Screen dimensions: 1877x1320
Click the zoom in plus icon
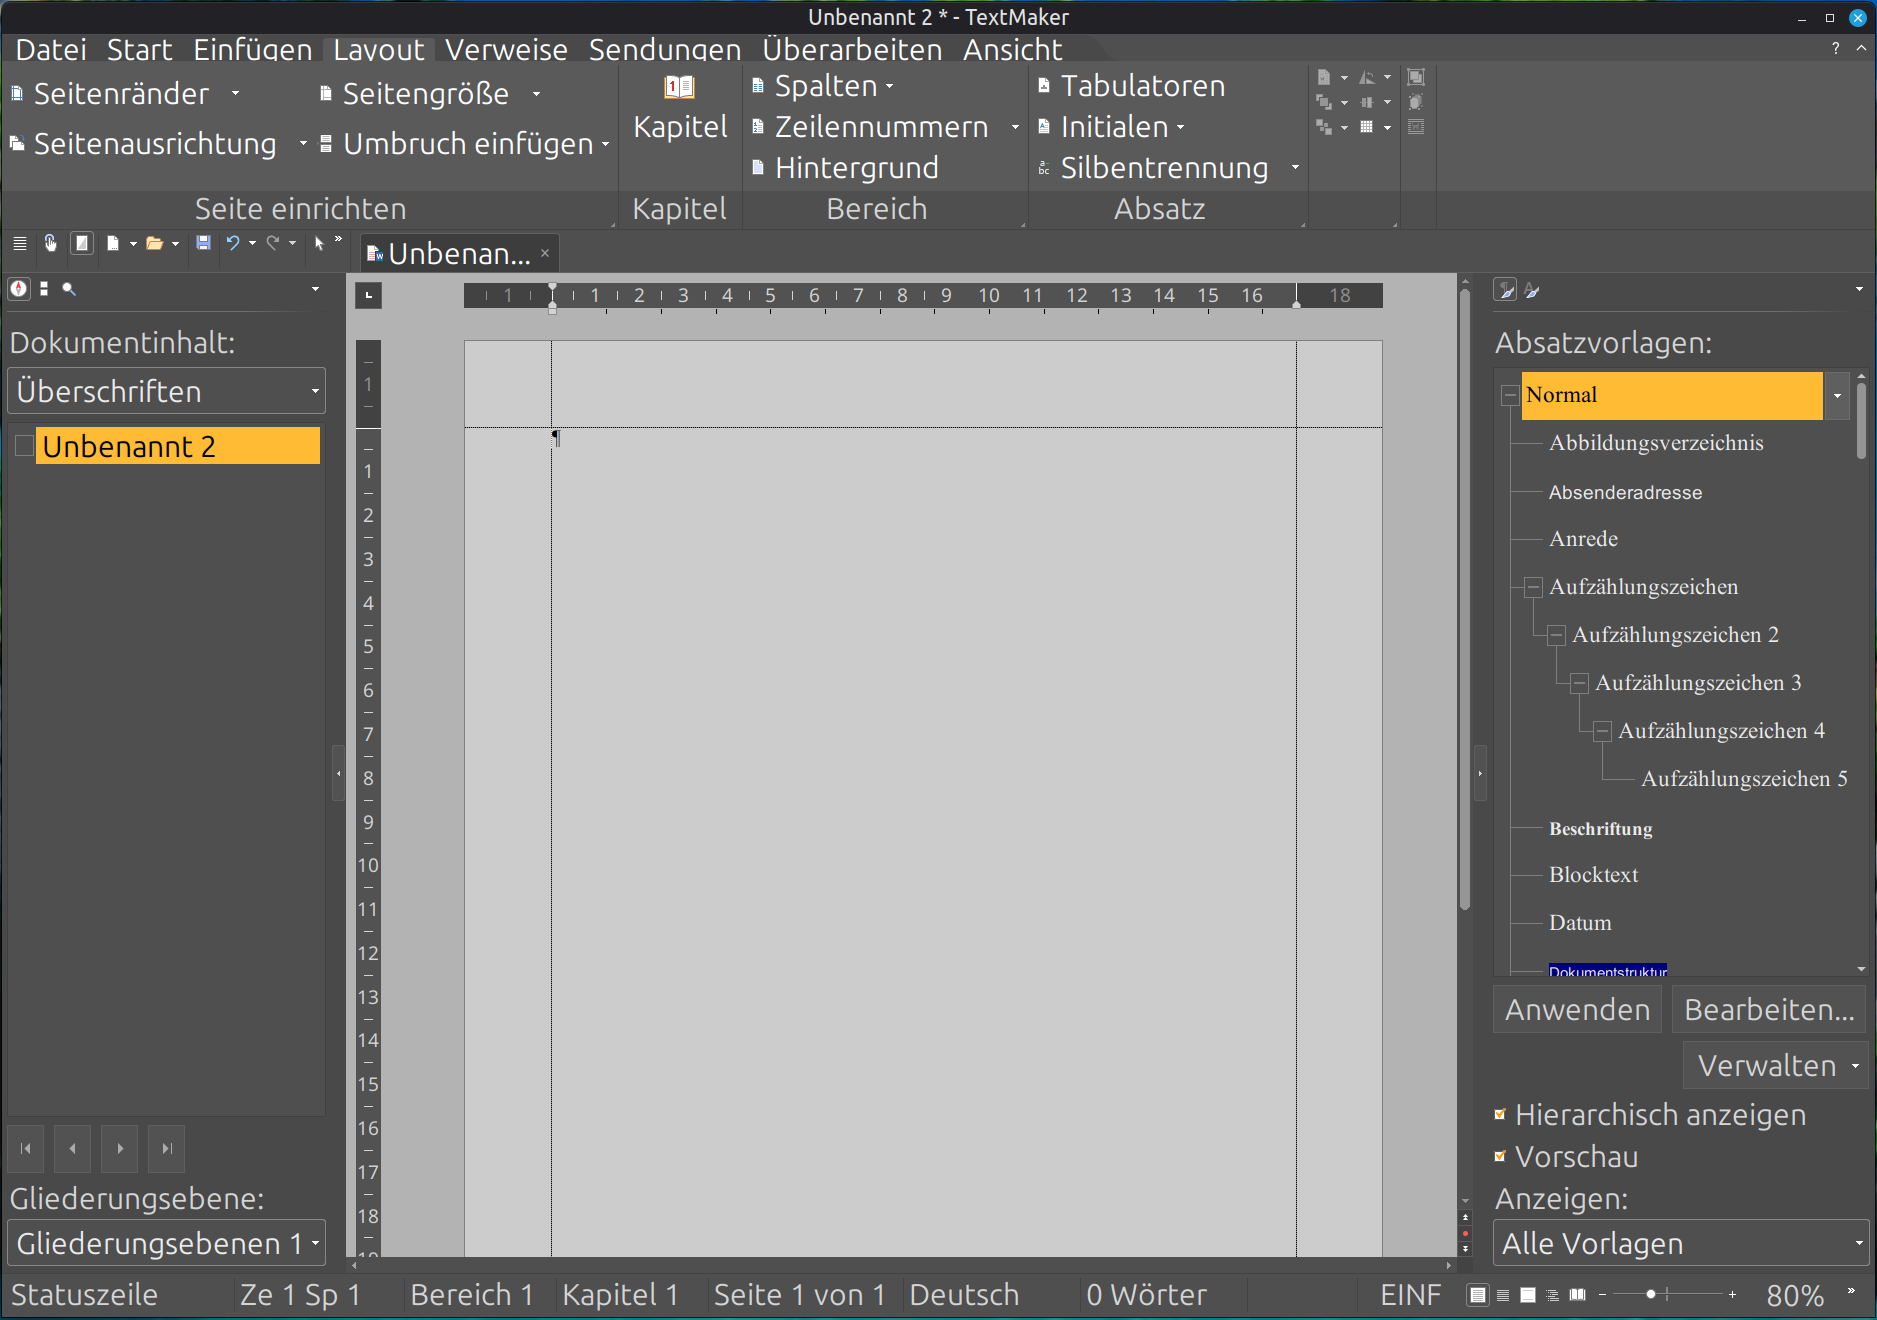tap(1732, 1295)
